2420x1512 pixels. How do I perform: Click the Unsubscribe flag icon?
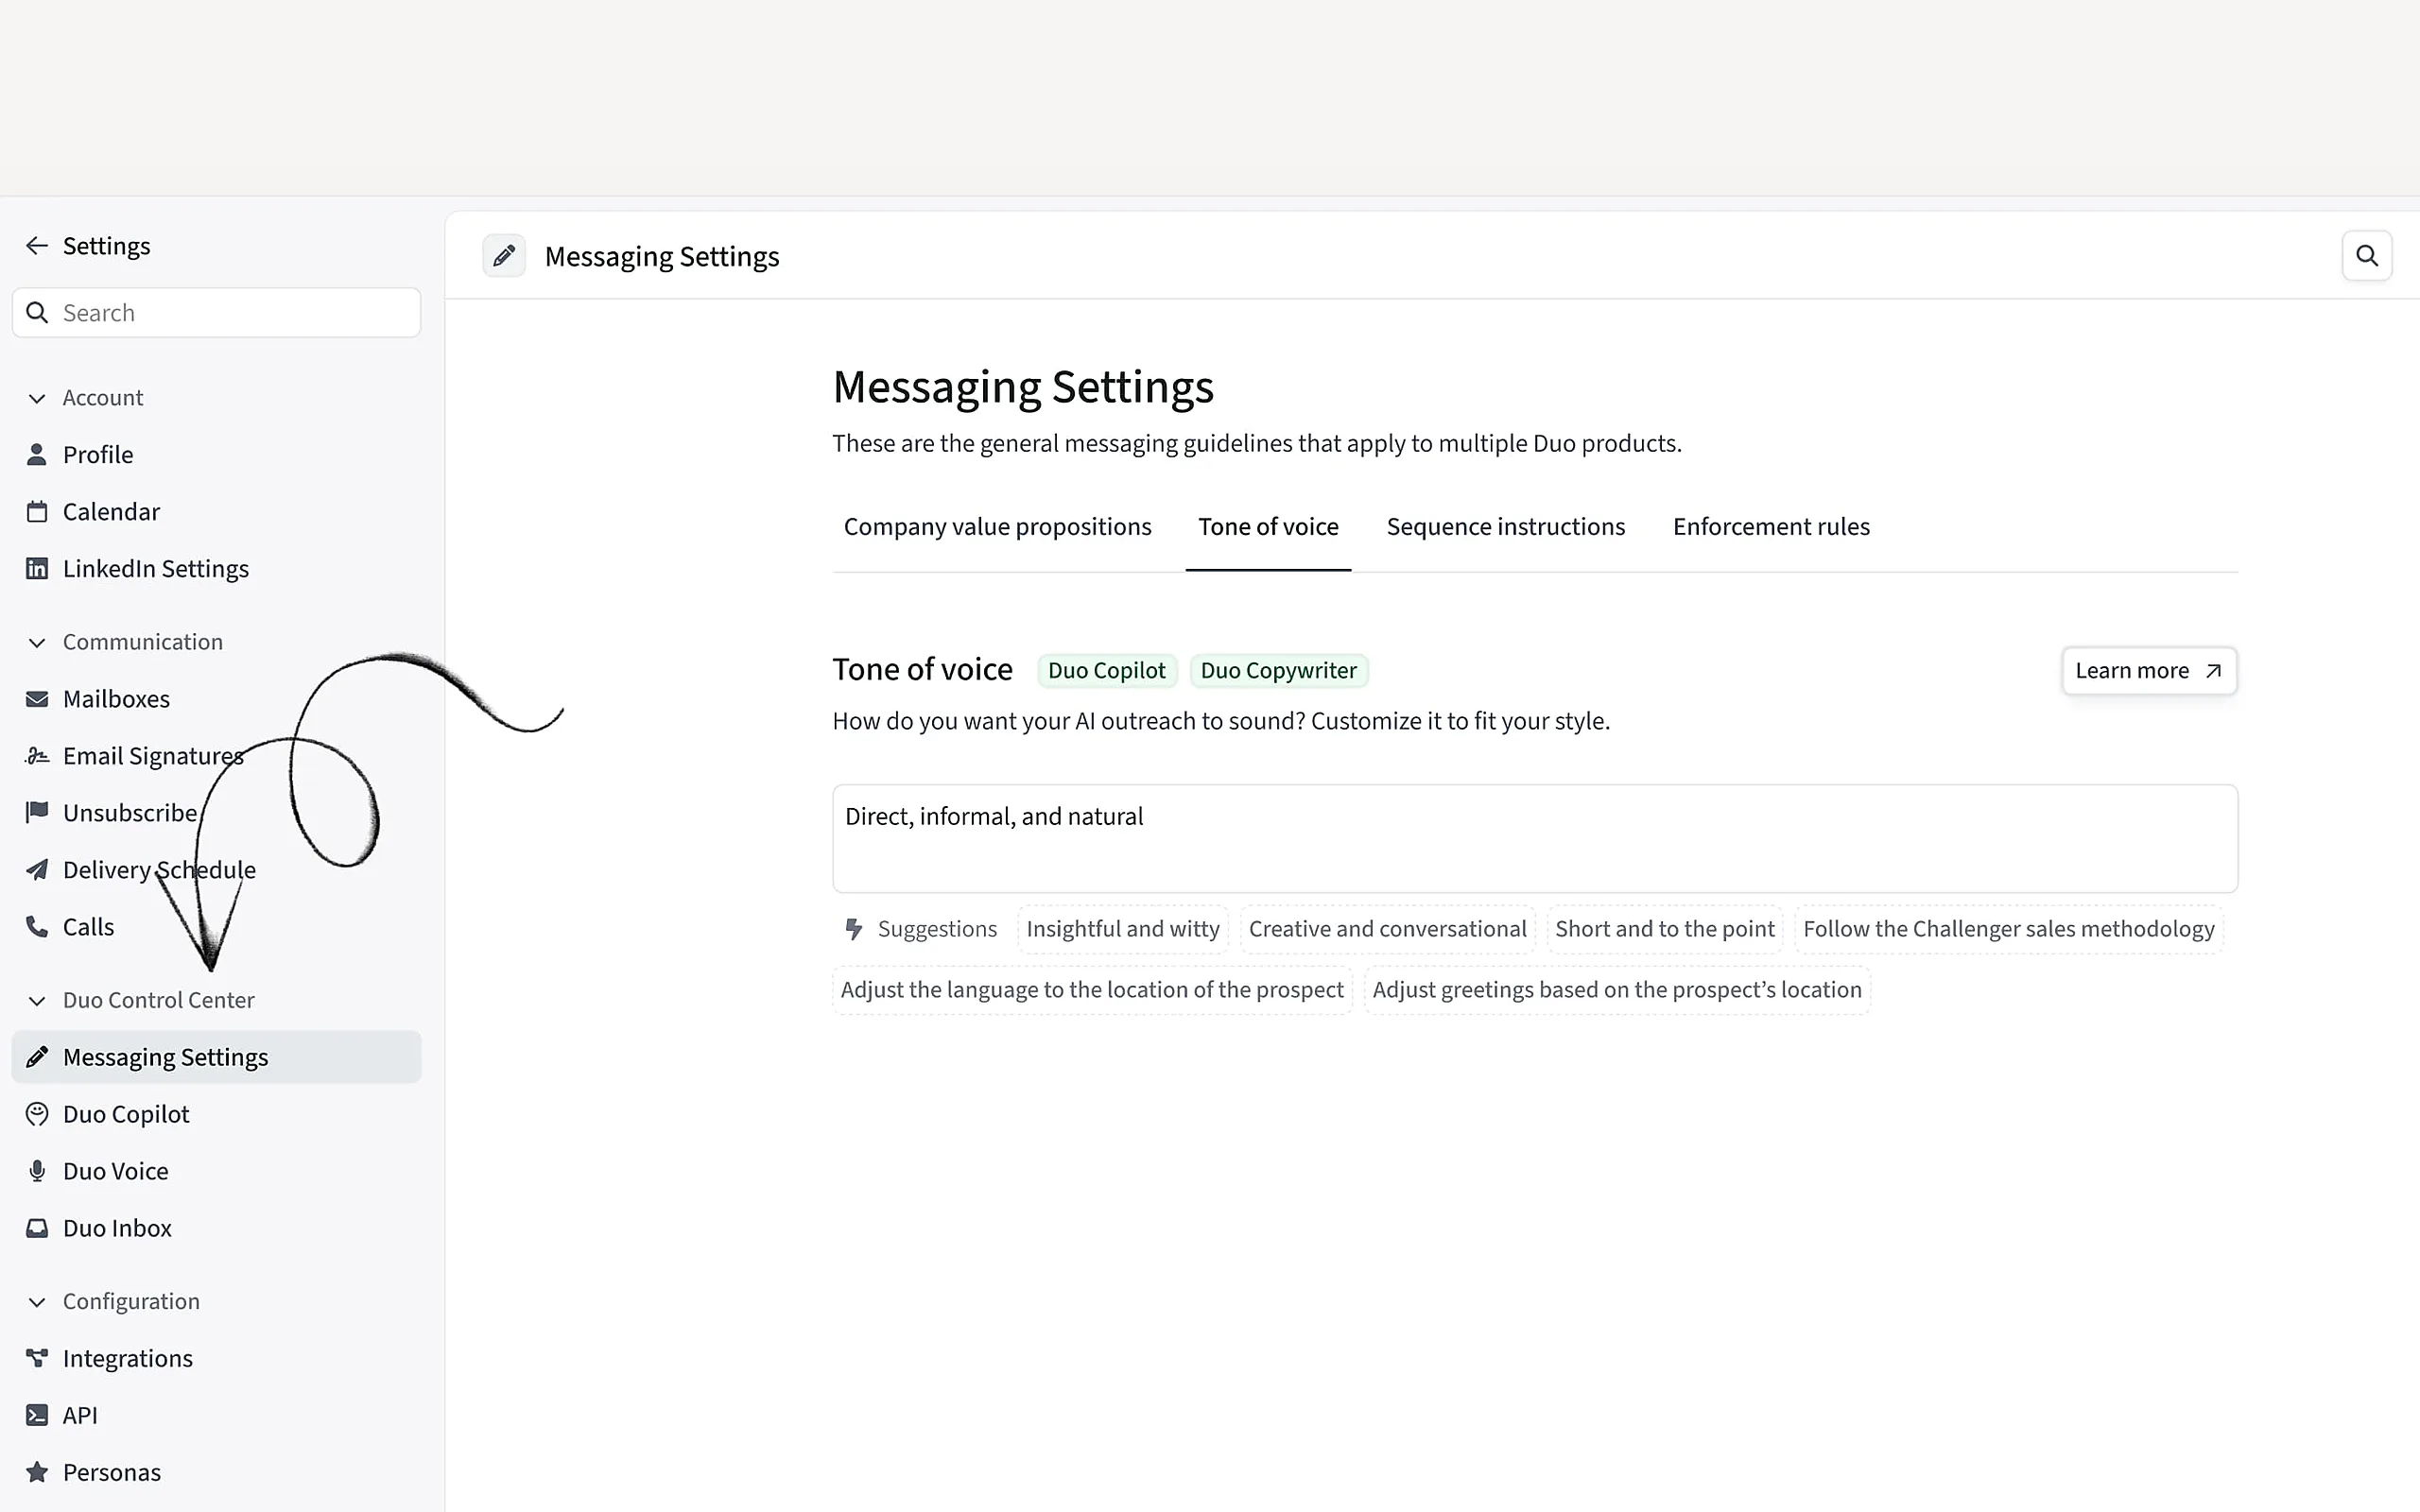coord(37,812)
